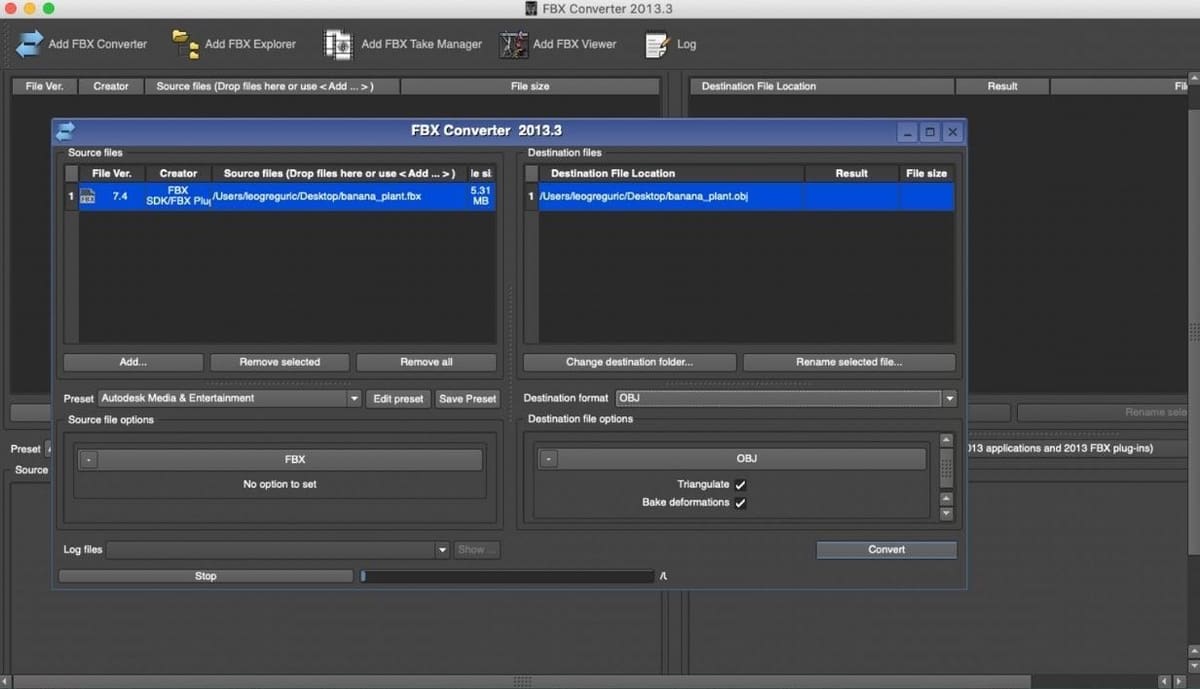
Task: Select Autodesk Media & Entertainment preset field
Action: tap(229, 398)
